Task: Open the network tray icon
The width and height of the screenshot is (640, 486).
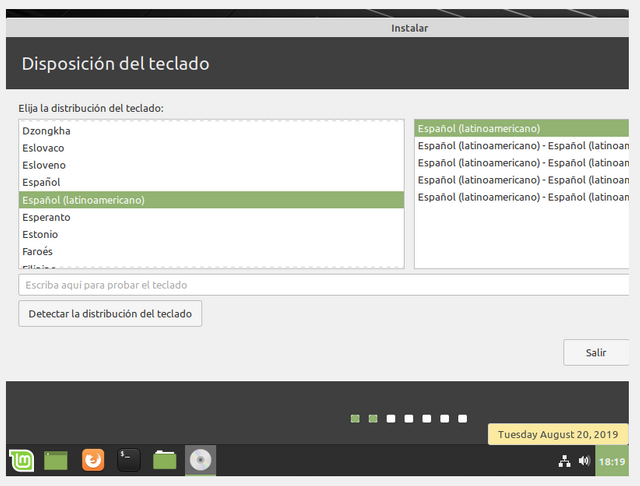Action: click(x=564, y=461)
